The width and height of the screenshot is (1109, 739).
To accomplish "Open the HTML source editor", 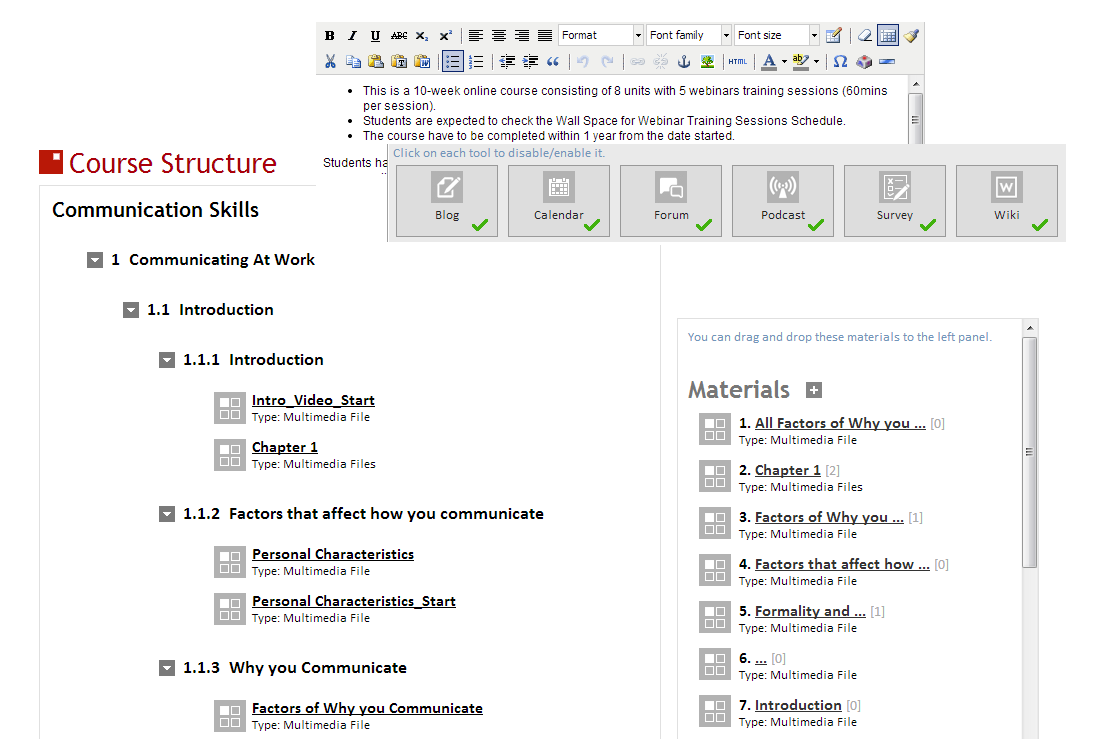I will tap(738, 62).
